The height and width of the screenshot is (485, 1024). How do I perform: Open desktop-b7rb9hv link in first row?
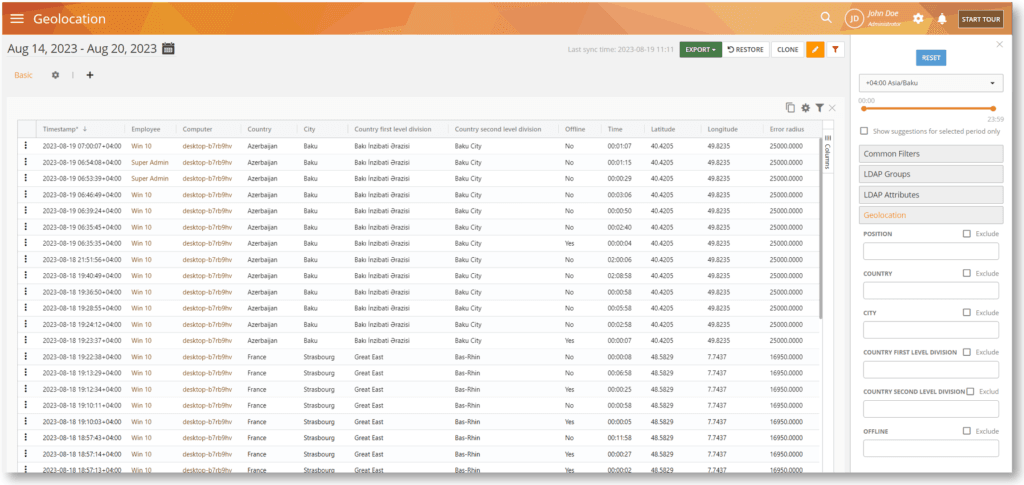(207, 146)
